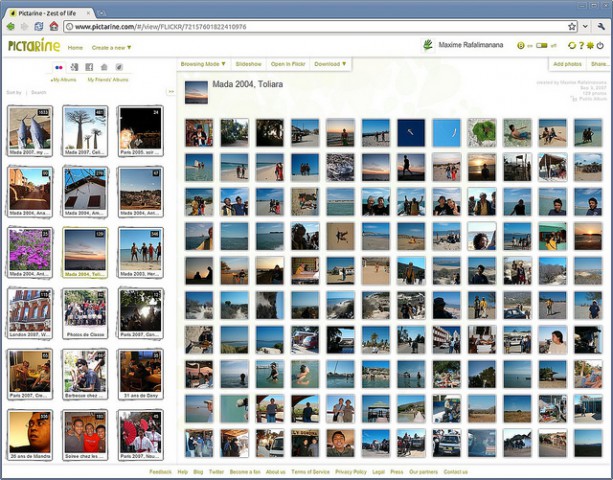The width and height of the screenshot is (613, 480).
Task: Toggle the on/off switch in header
Action: tap(541, 46)
